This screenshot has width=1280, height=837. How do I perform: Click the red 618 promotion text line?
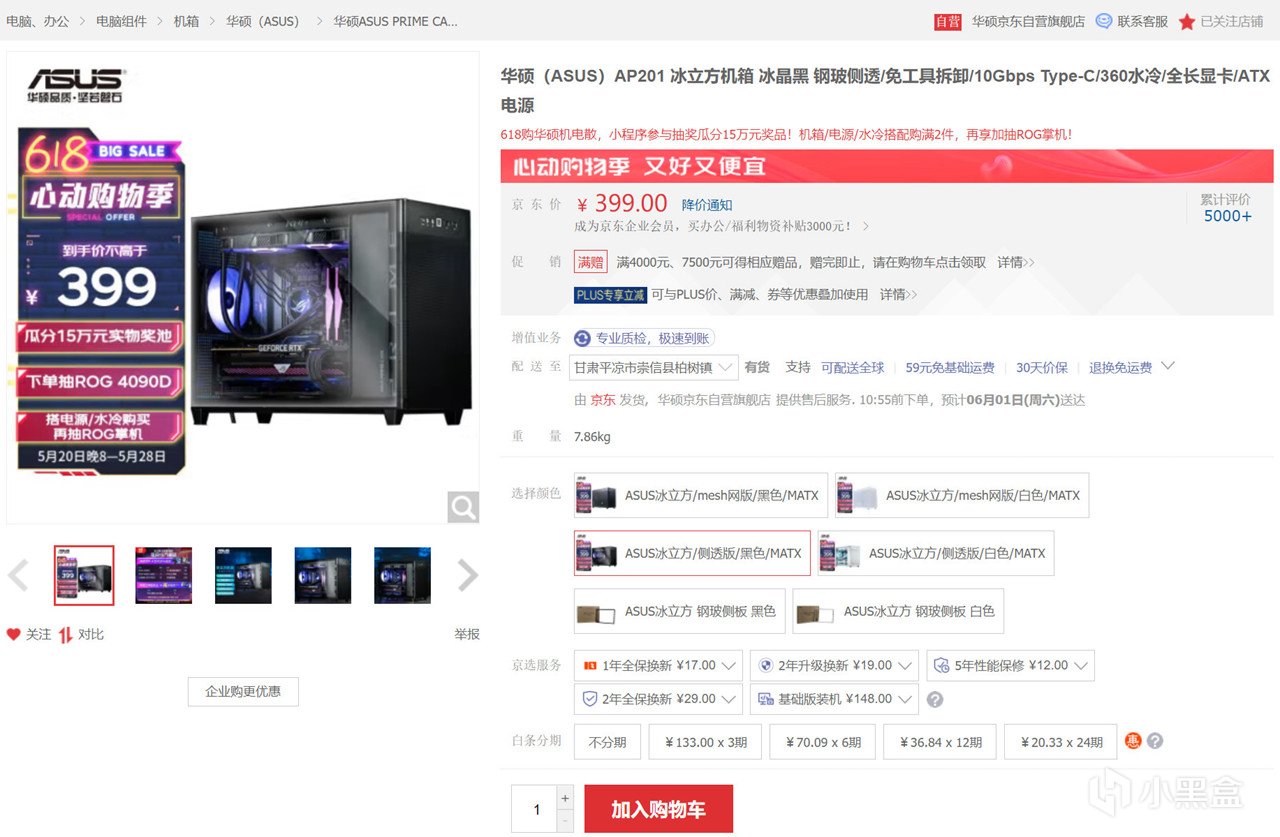[786, 134]
